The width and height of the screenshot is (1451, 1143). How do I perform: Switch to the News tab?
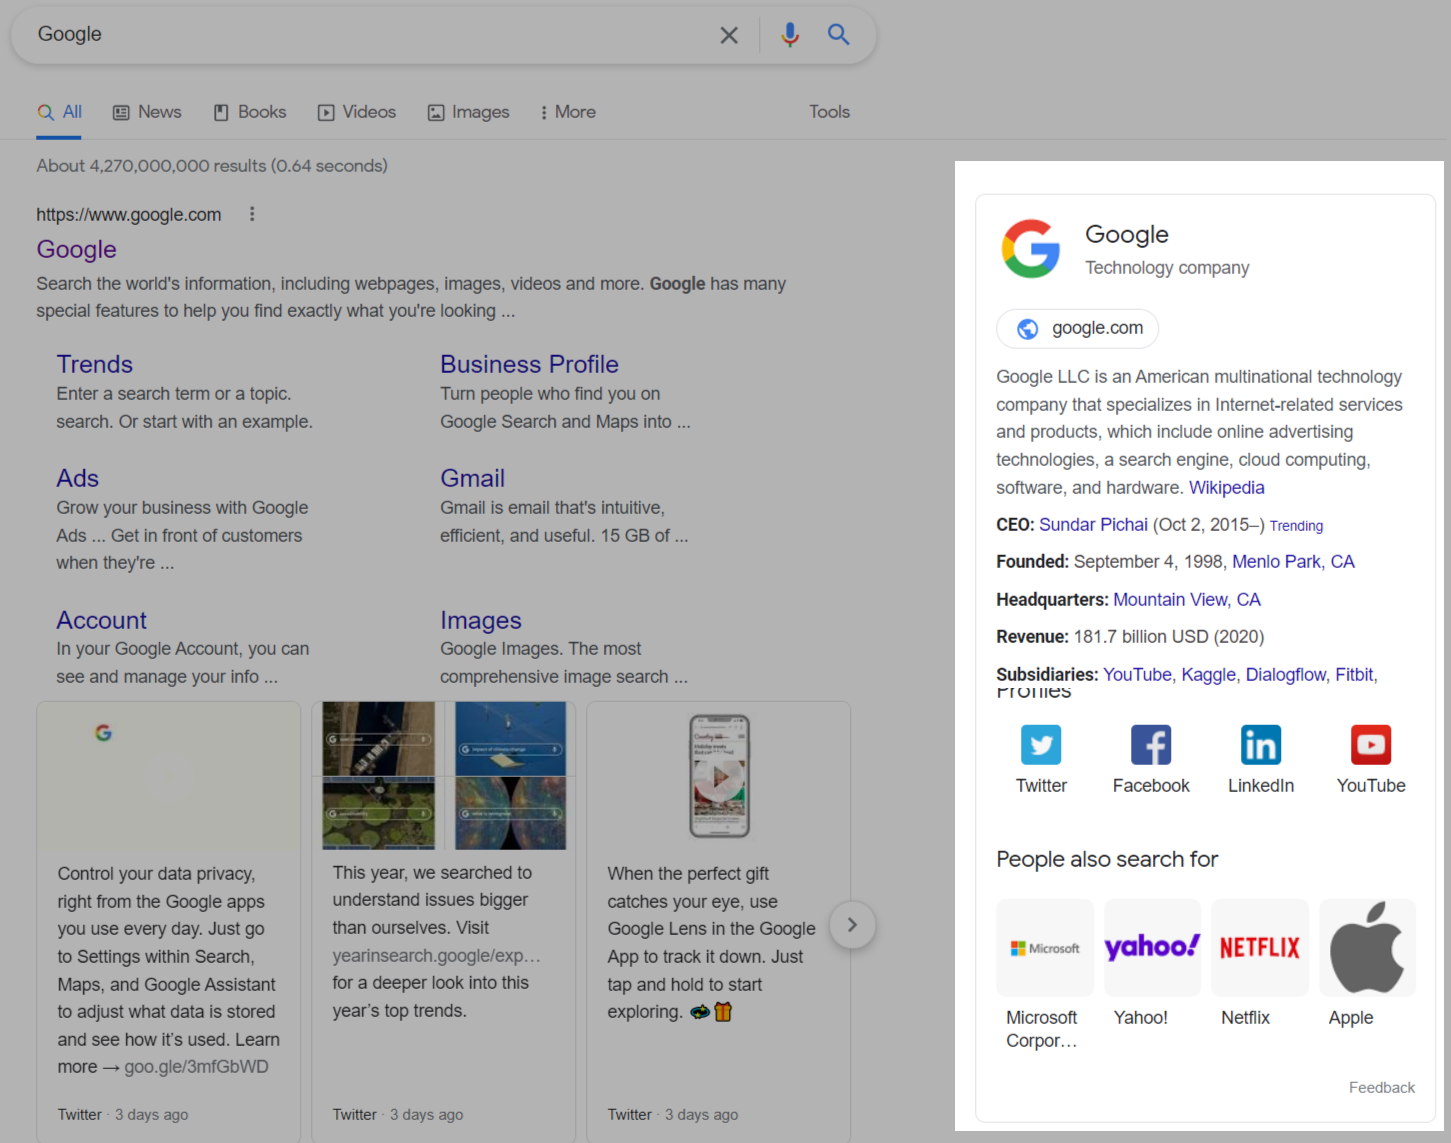point(147,112)
